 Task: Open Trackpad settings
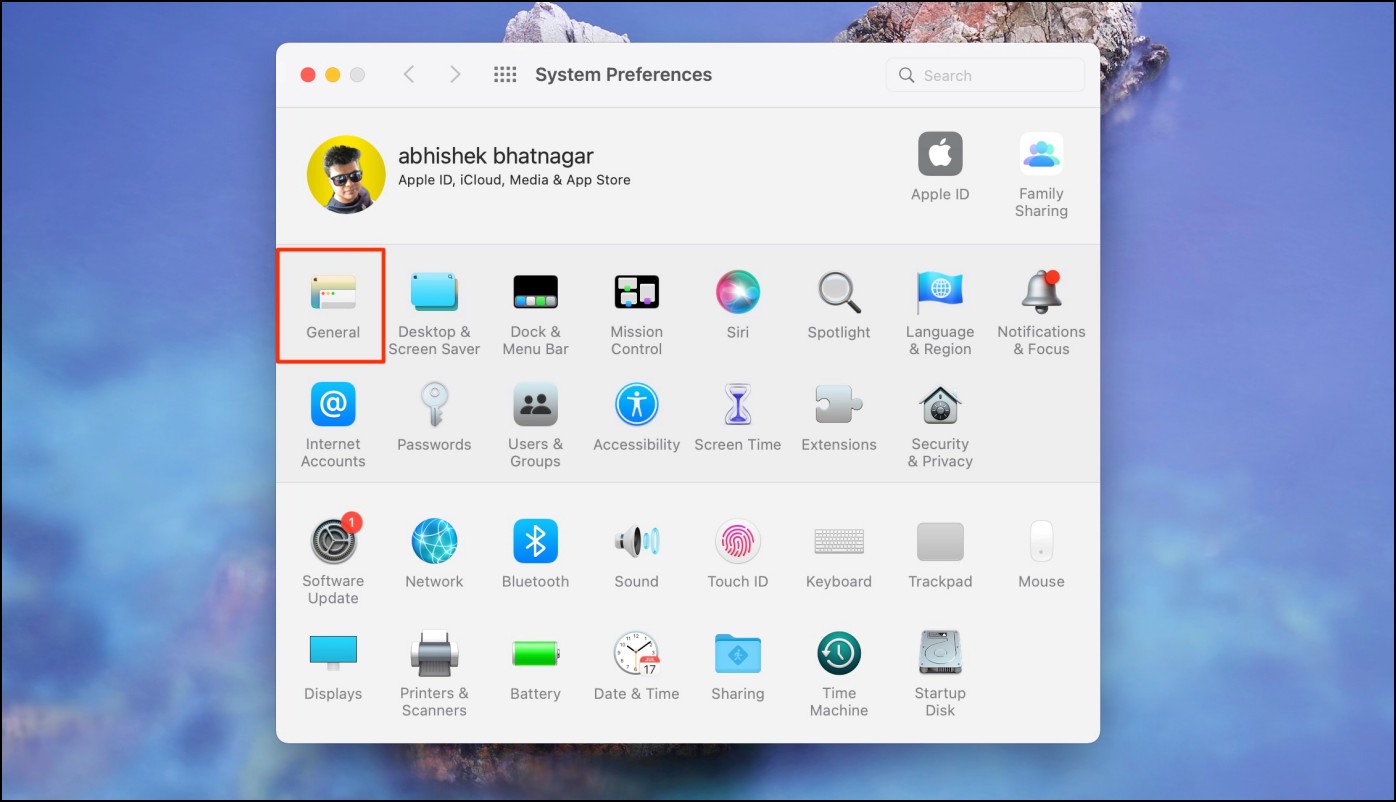[x=940, y=554]
